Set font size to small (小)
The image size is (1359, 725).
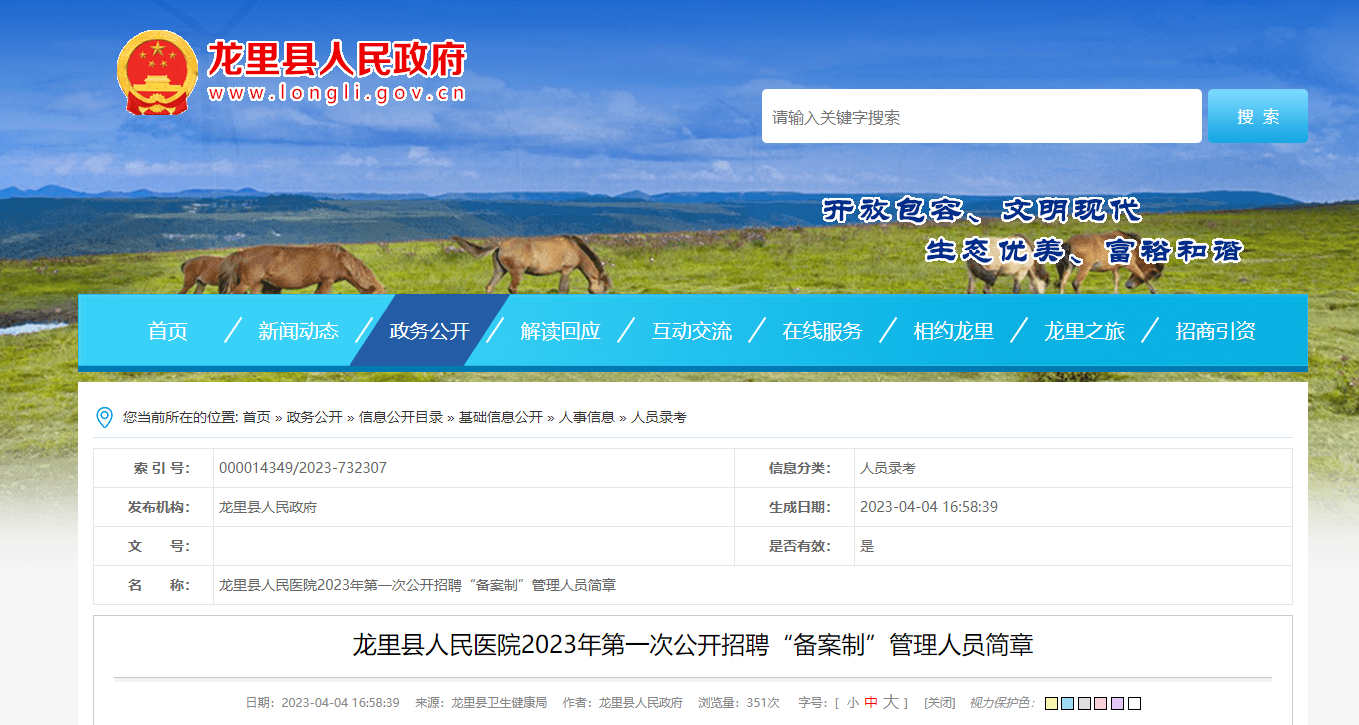(x=852, y=703)
